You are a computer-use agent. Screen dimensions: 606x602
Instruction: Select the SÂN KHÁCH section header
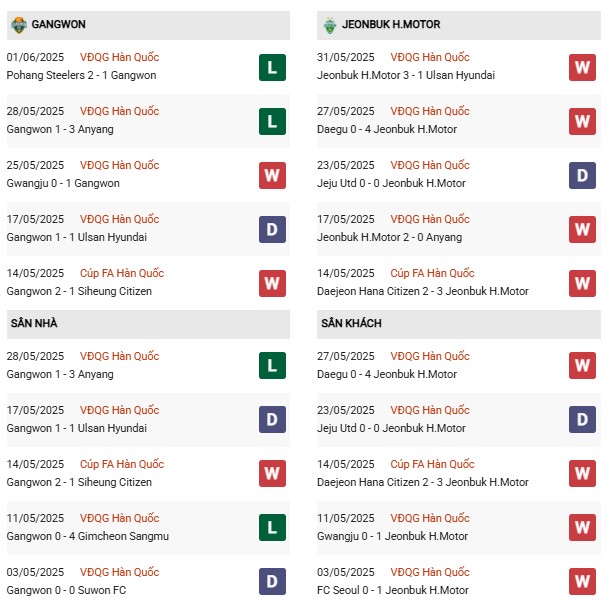click(x=459, y=324)
